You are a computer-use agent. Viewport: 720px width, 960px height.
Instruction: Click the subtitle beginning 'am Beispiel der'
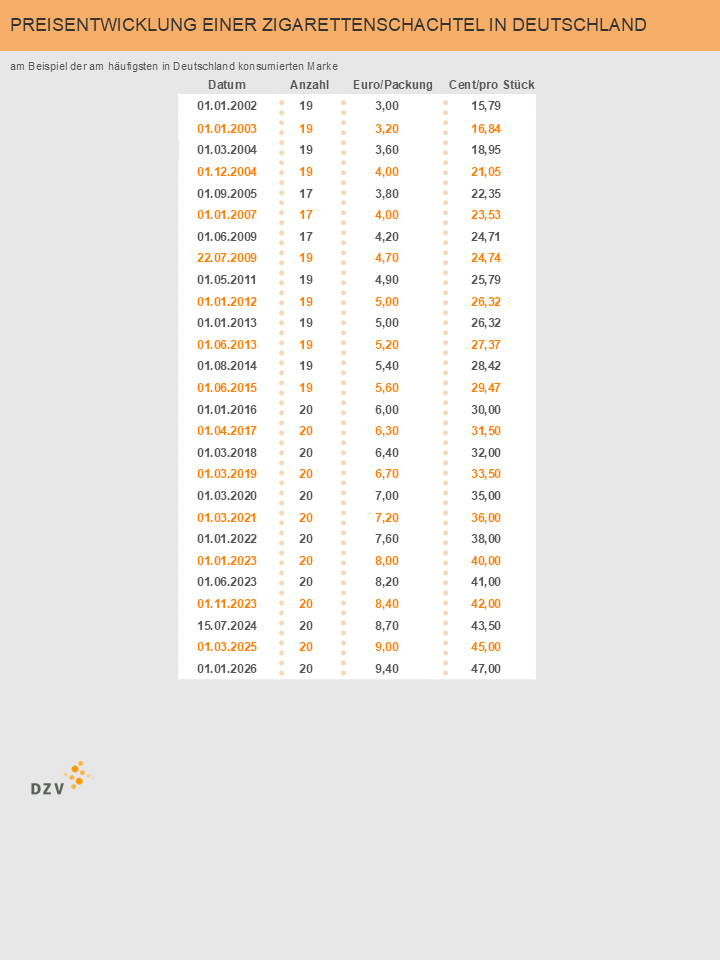point(174,67)
